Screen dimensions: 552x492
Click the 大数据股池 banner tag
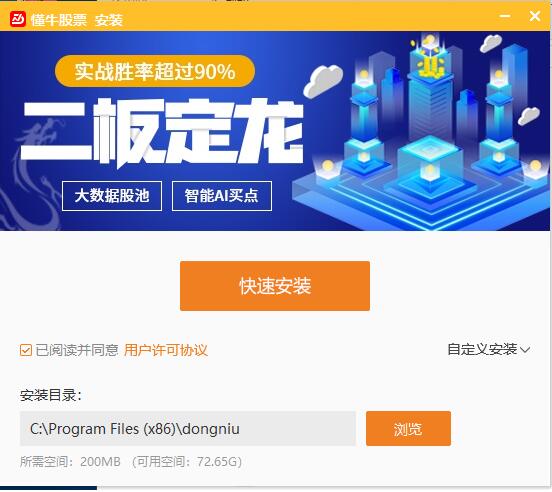point(112,196)
